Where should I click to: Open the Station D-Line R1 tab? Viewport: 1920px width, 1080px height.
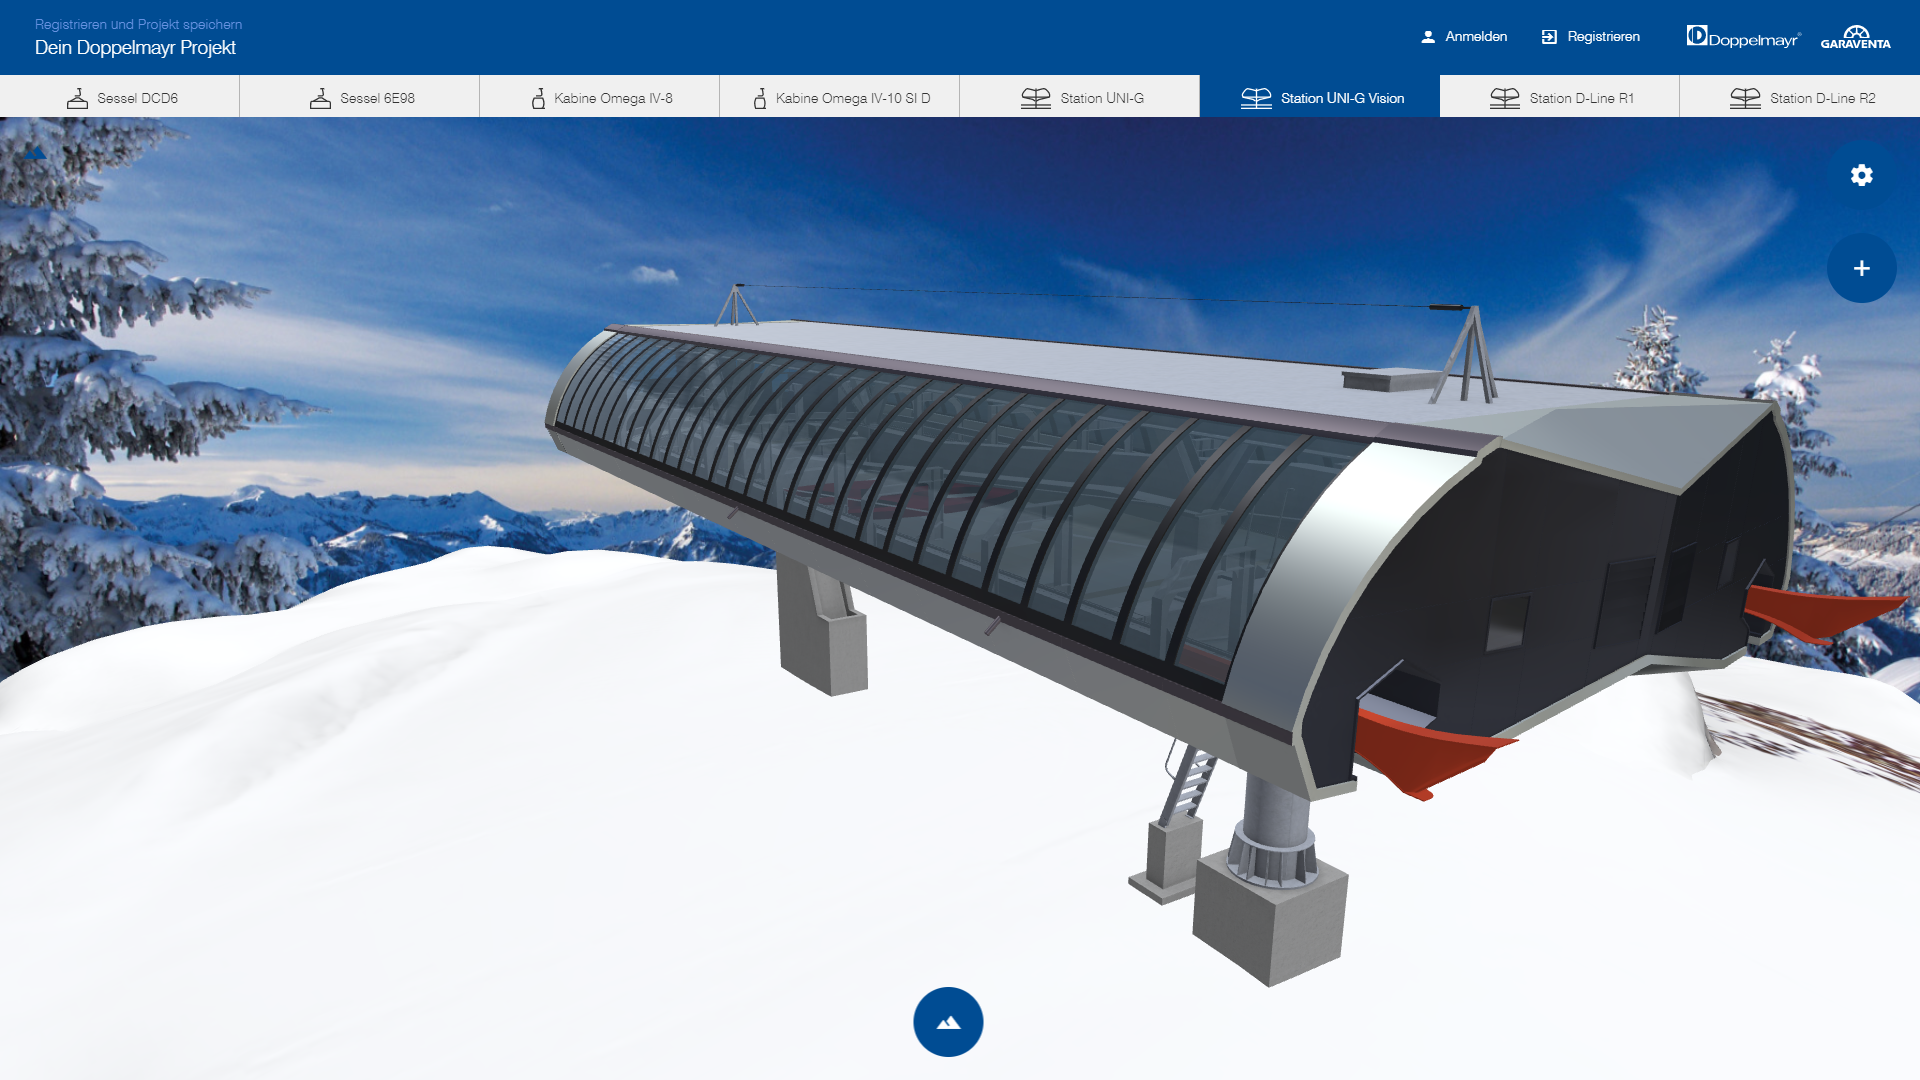1560,97
